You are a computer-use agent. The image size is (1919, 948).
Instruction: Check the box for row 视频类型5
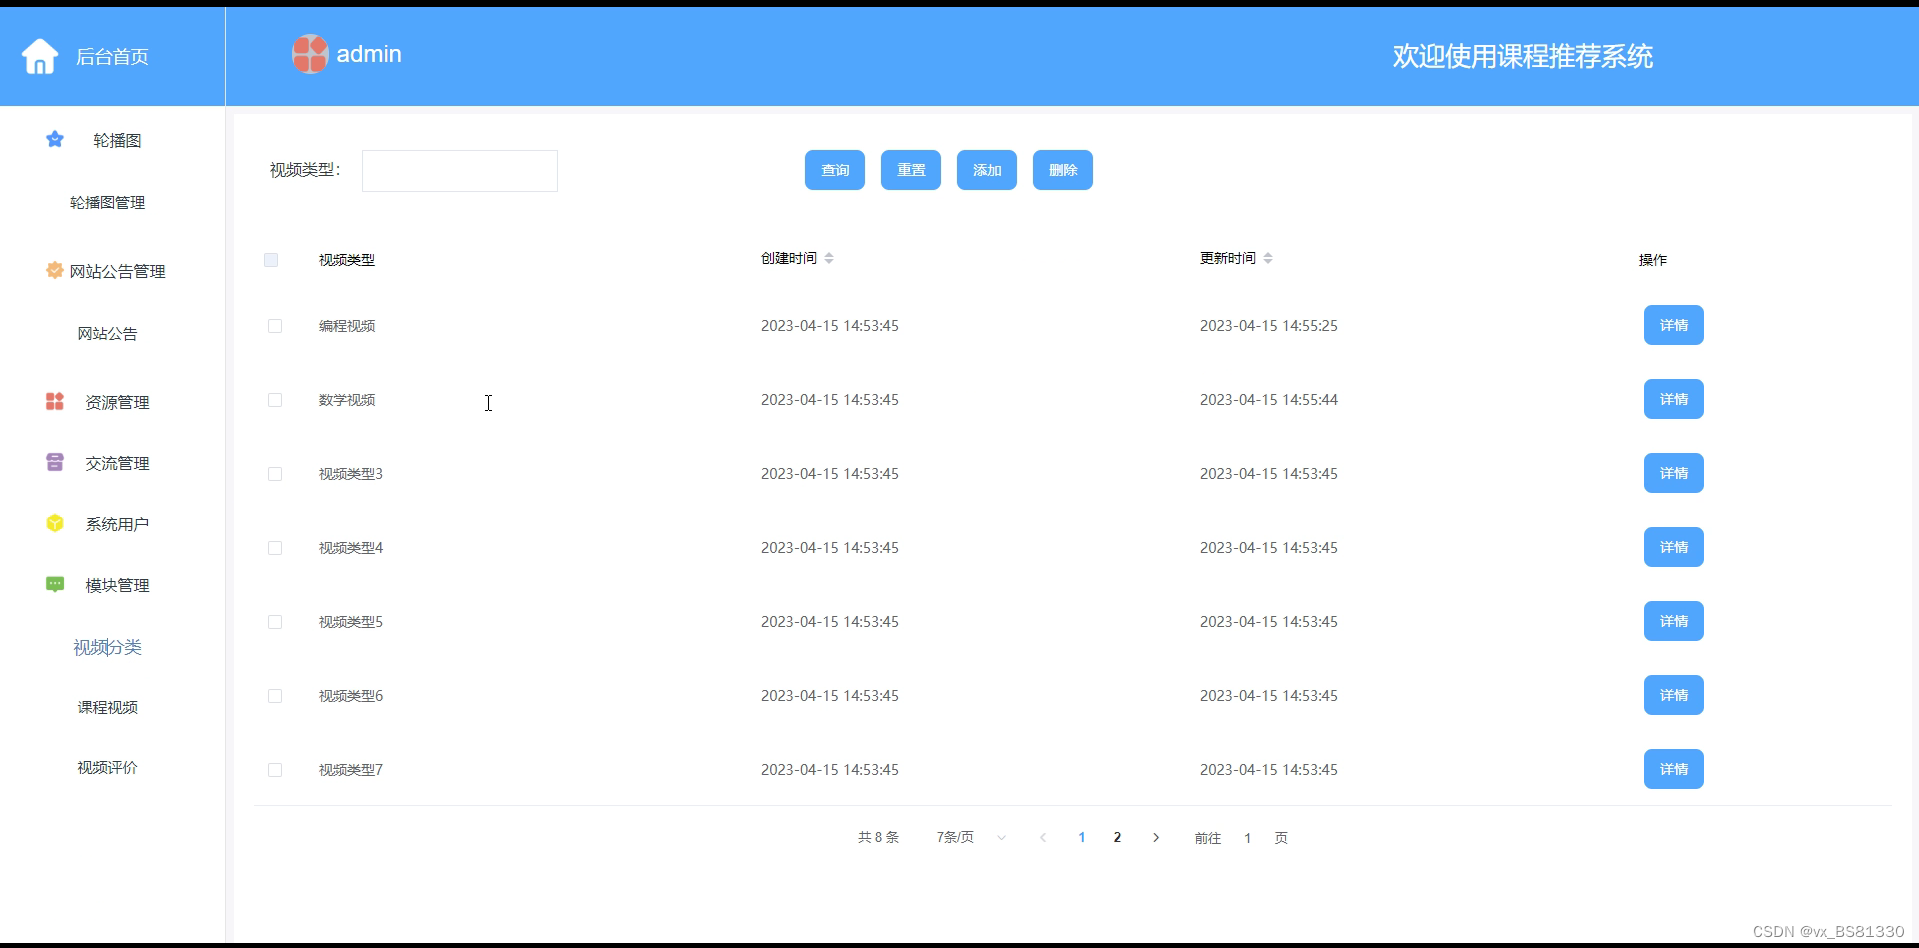point(275,622)
